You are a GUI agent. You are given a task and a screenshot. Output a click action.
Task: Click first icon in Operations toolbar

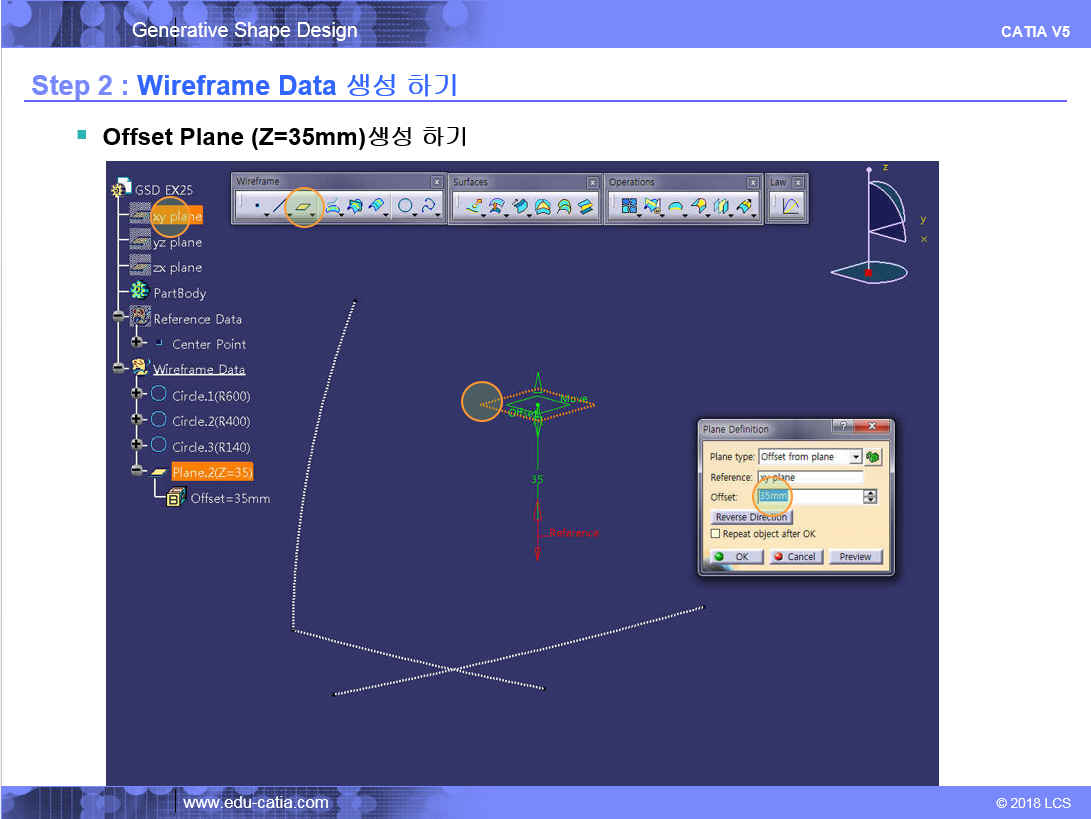pyautogui.click(x=629, y=207)
